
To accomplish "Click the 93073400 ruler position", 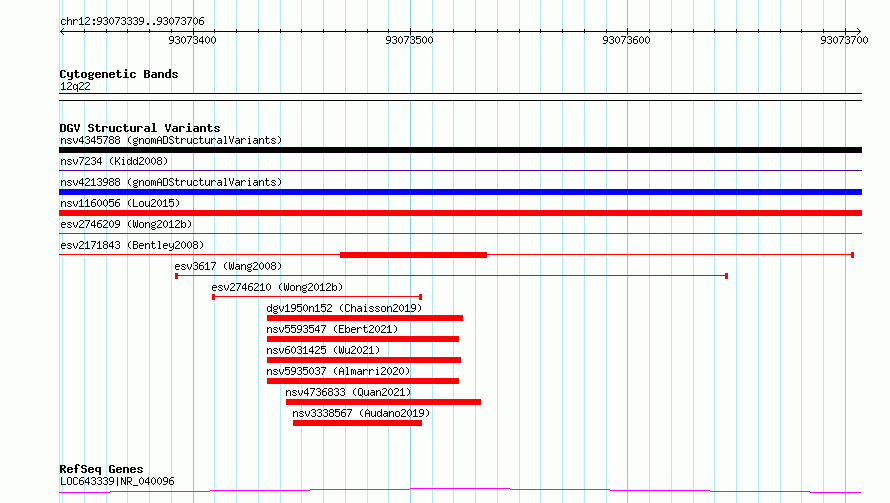I will click(192, 40).
